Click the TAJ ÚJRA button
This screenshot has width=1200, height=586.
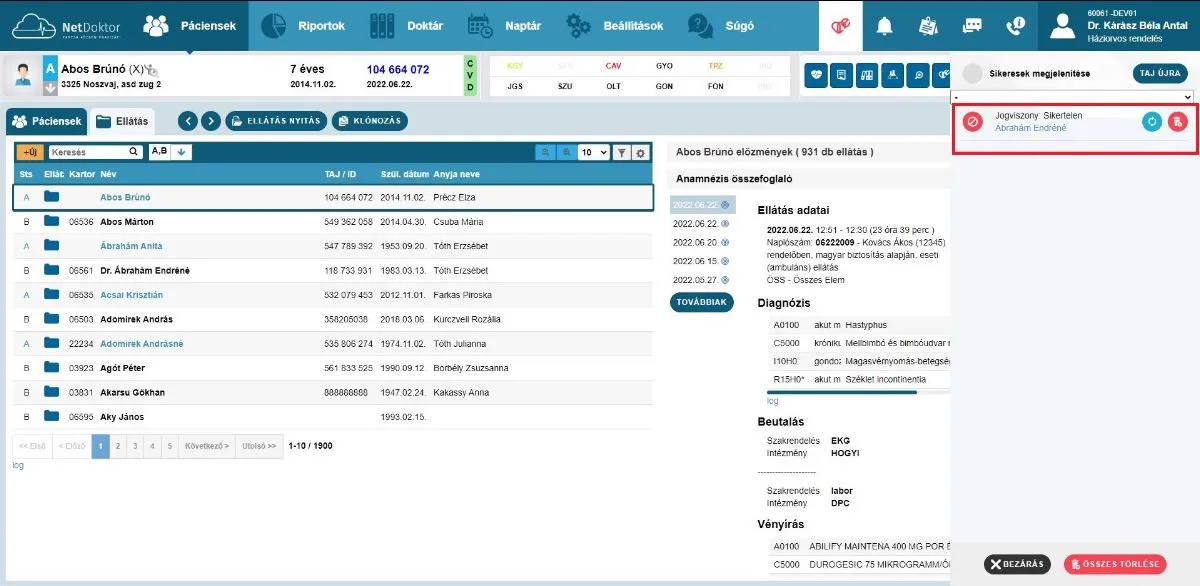pos(1160,74)
